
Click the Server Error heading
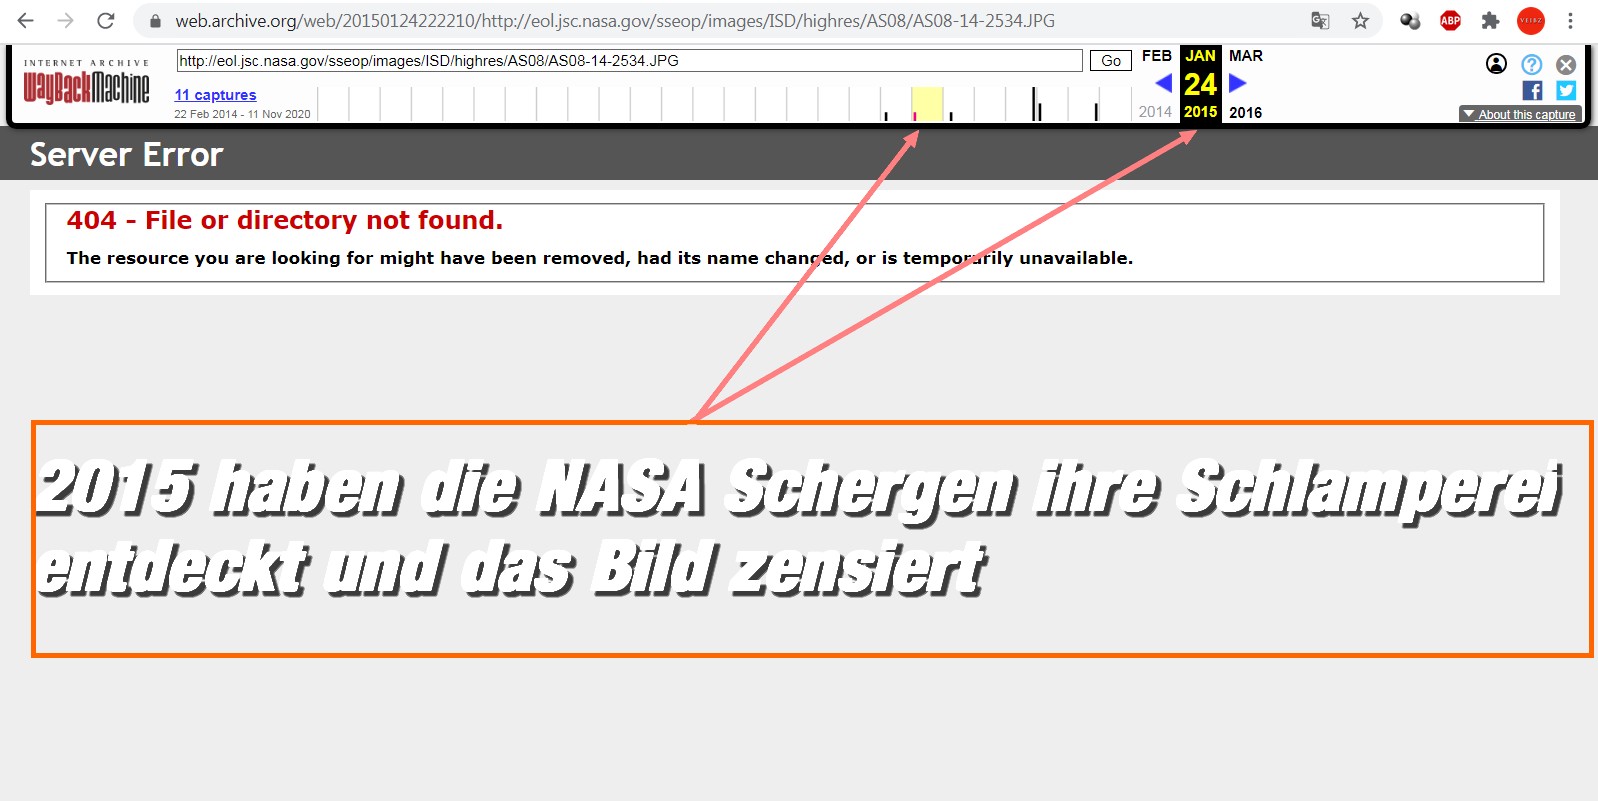pos(126,155)
